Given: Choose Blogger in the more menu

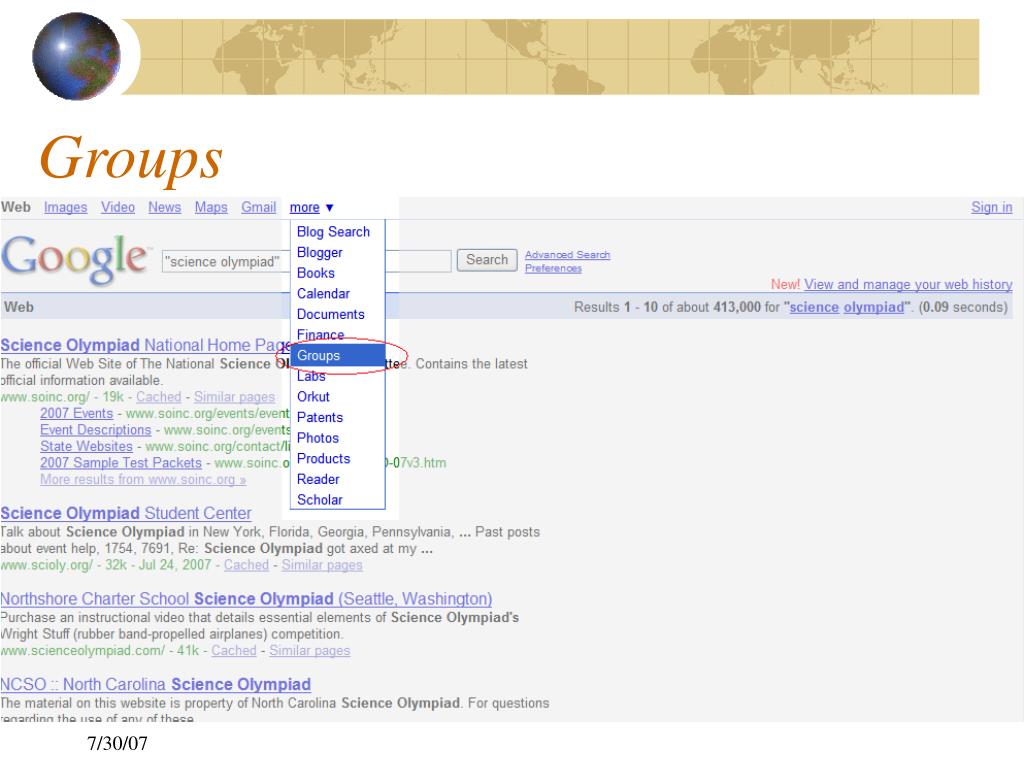Looking at the screenshot, I should (x=319, y=253).
